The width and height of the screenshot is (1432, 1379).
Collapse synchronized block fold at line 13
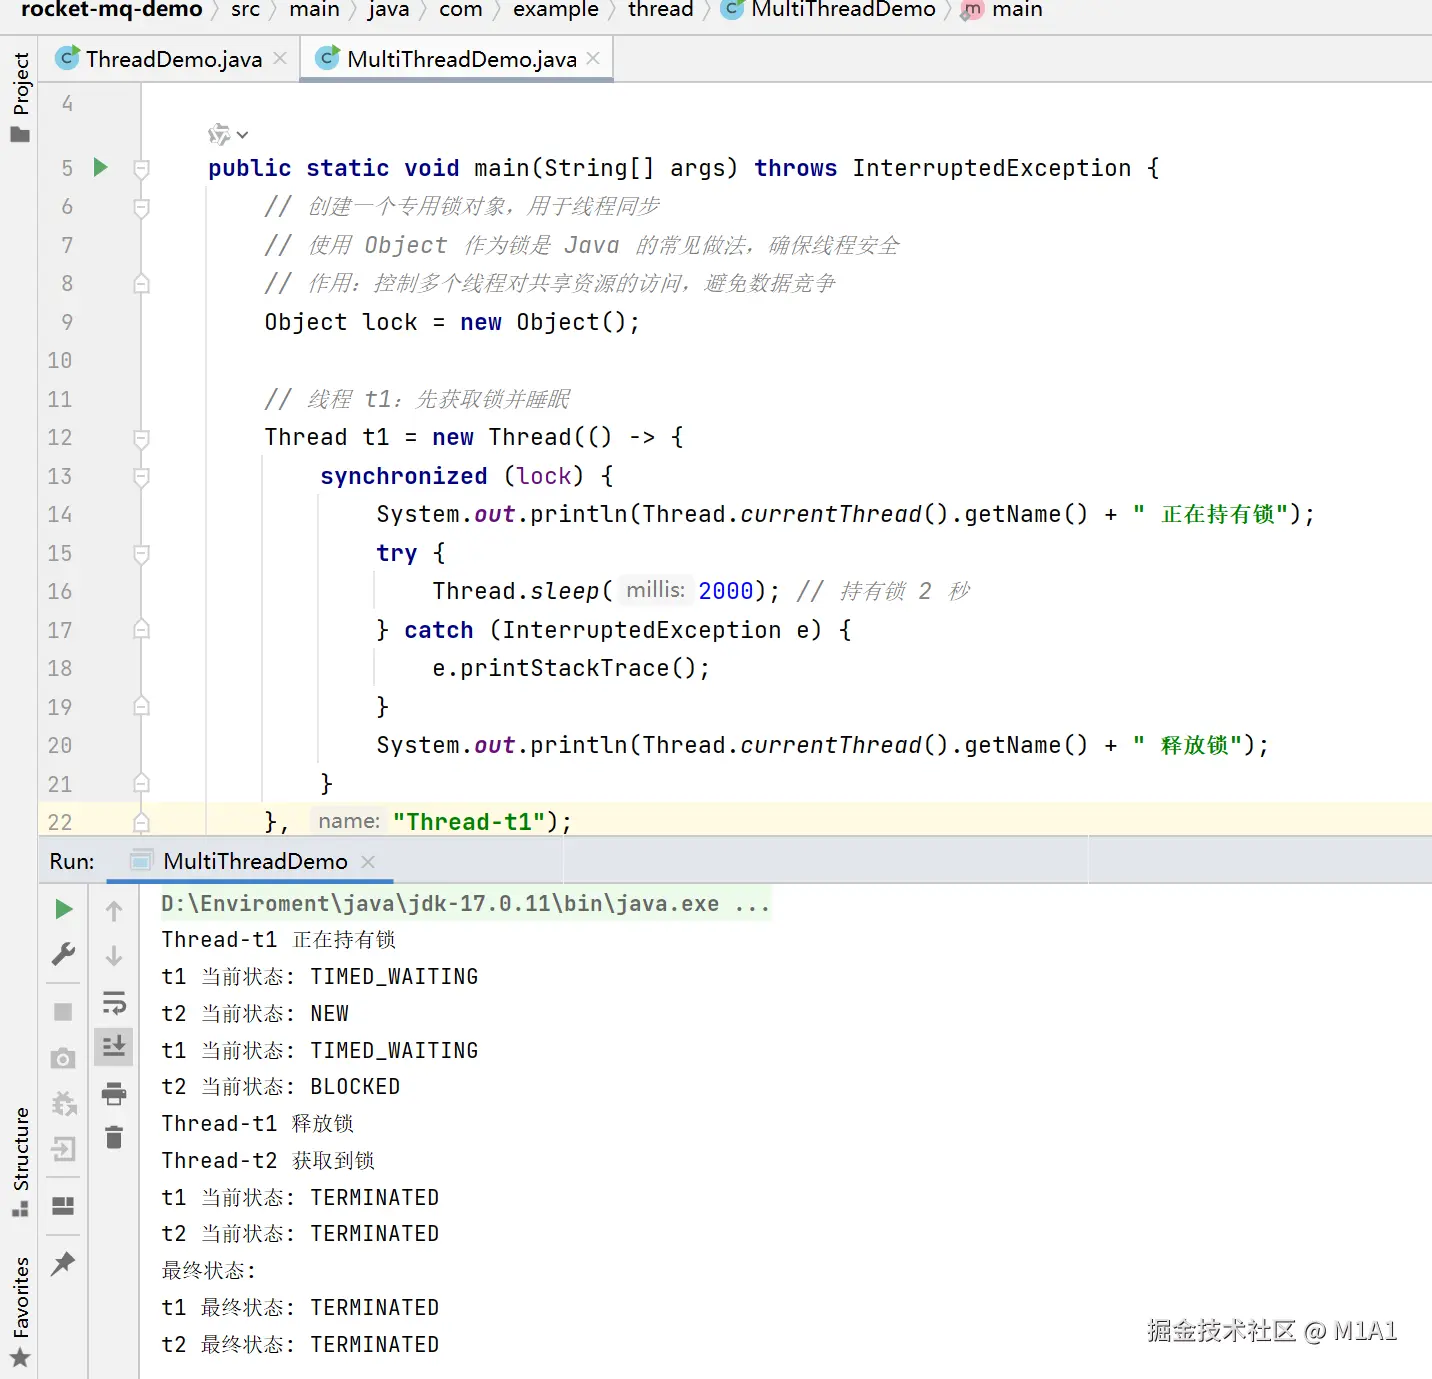pyautogui.click(x=142, y=476)
